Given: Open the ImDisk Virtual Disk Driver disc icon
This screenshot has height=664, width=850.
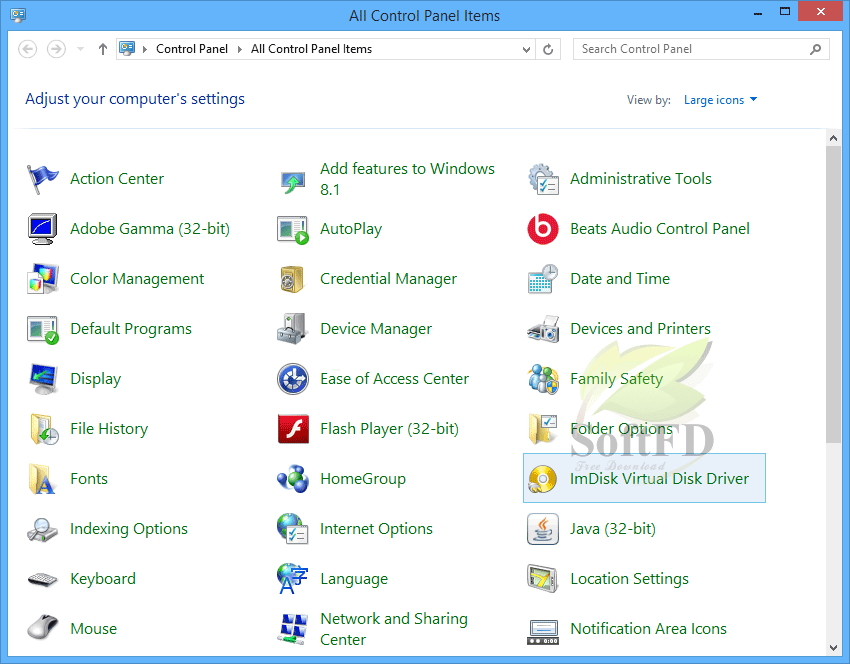Looking at the screenshot, I should 543,479.
